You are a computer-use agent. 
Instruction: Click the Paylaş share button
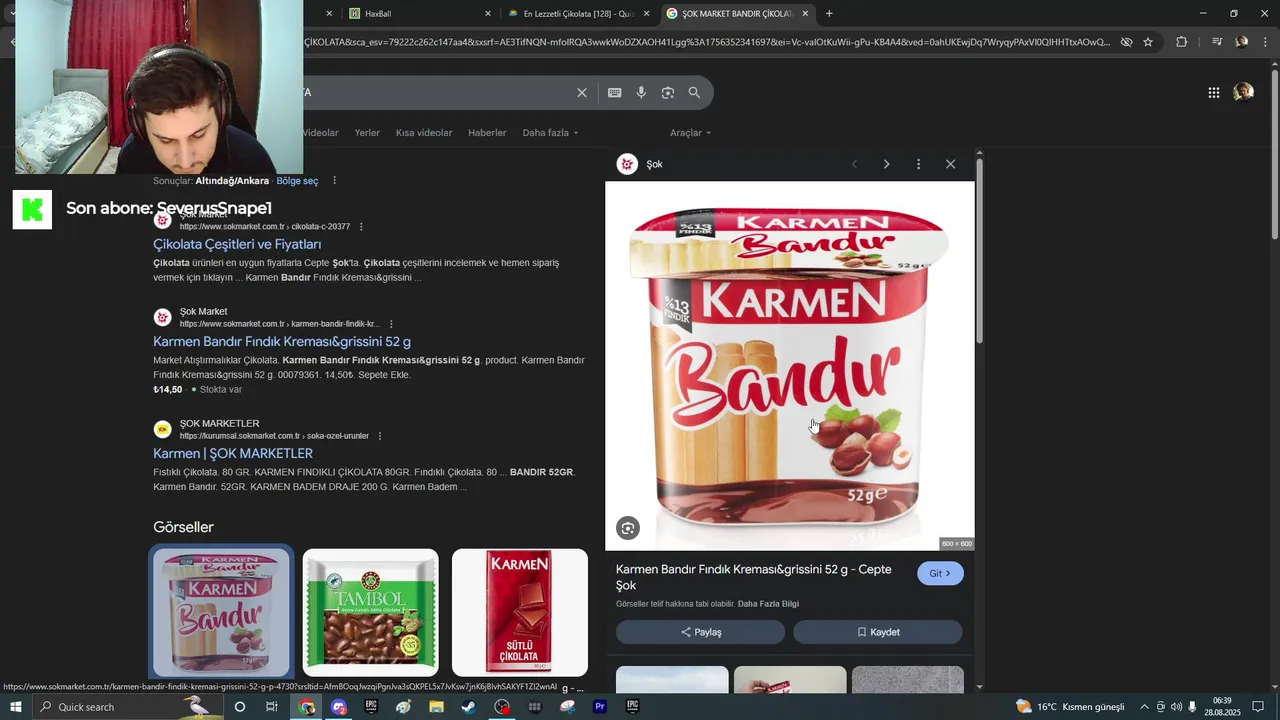[700, 632]
